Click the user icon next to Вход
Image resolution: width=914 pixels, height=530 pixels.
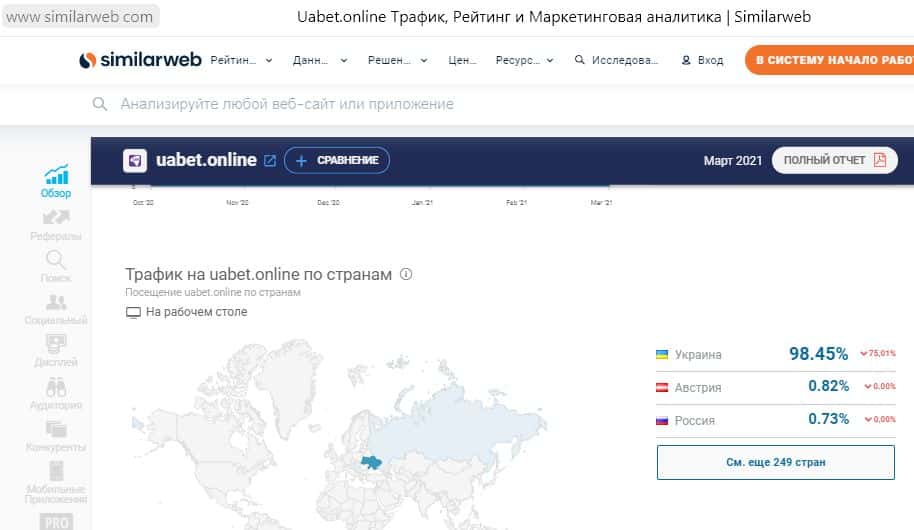686,60
